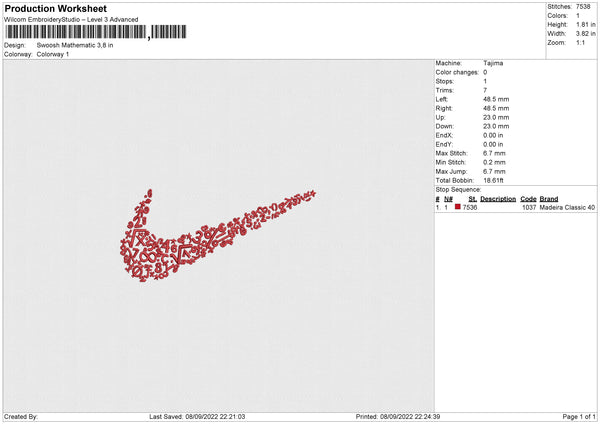Click the Total Bobbin value 18.61ft
The height and width of the screenshot is (424, 600).
click(x=493, y=181)
